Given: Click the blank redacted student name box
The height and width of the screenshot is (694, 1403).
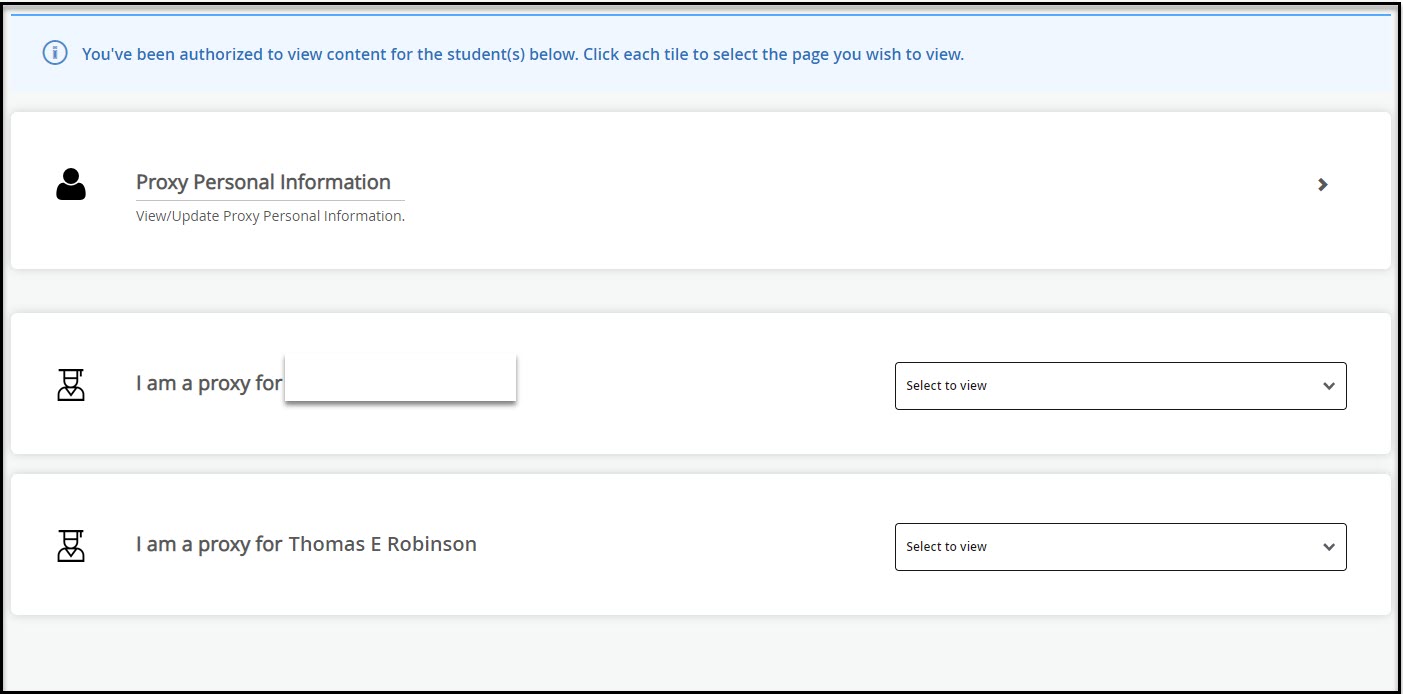Looking at the screenshot, I should tap(400, 378).
